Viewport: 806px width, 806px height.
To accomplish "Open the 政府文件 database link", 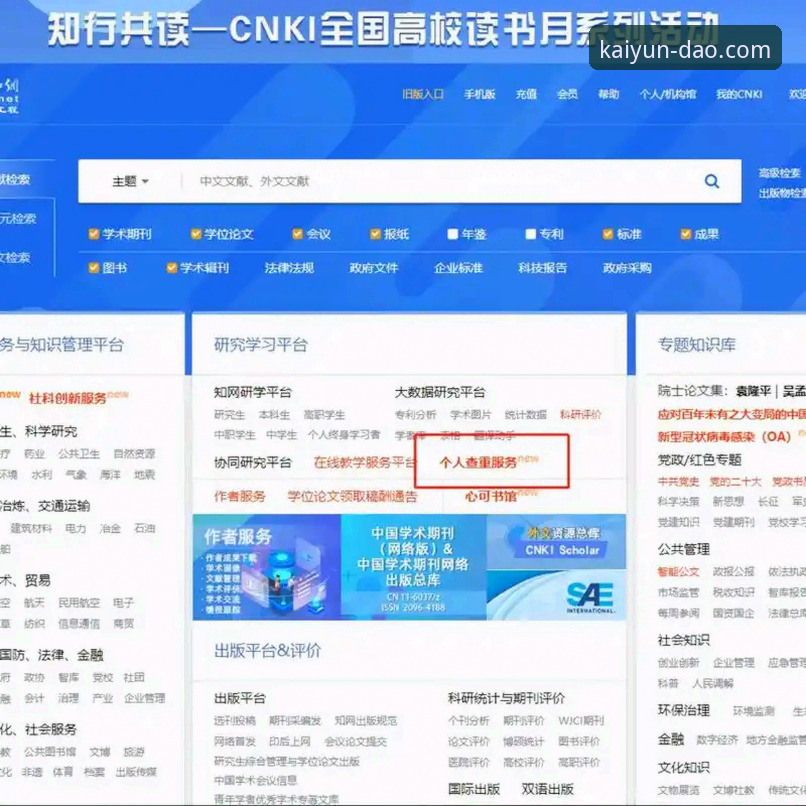I will click(x=374, y=268).
